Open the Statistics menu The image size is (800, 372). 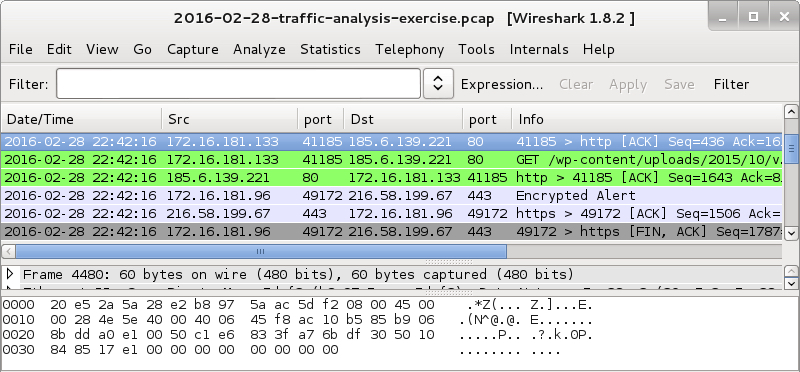point(330,49)
